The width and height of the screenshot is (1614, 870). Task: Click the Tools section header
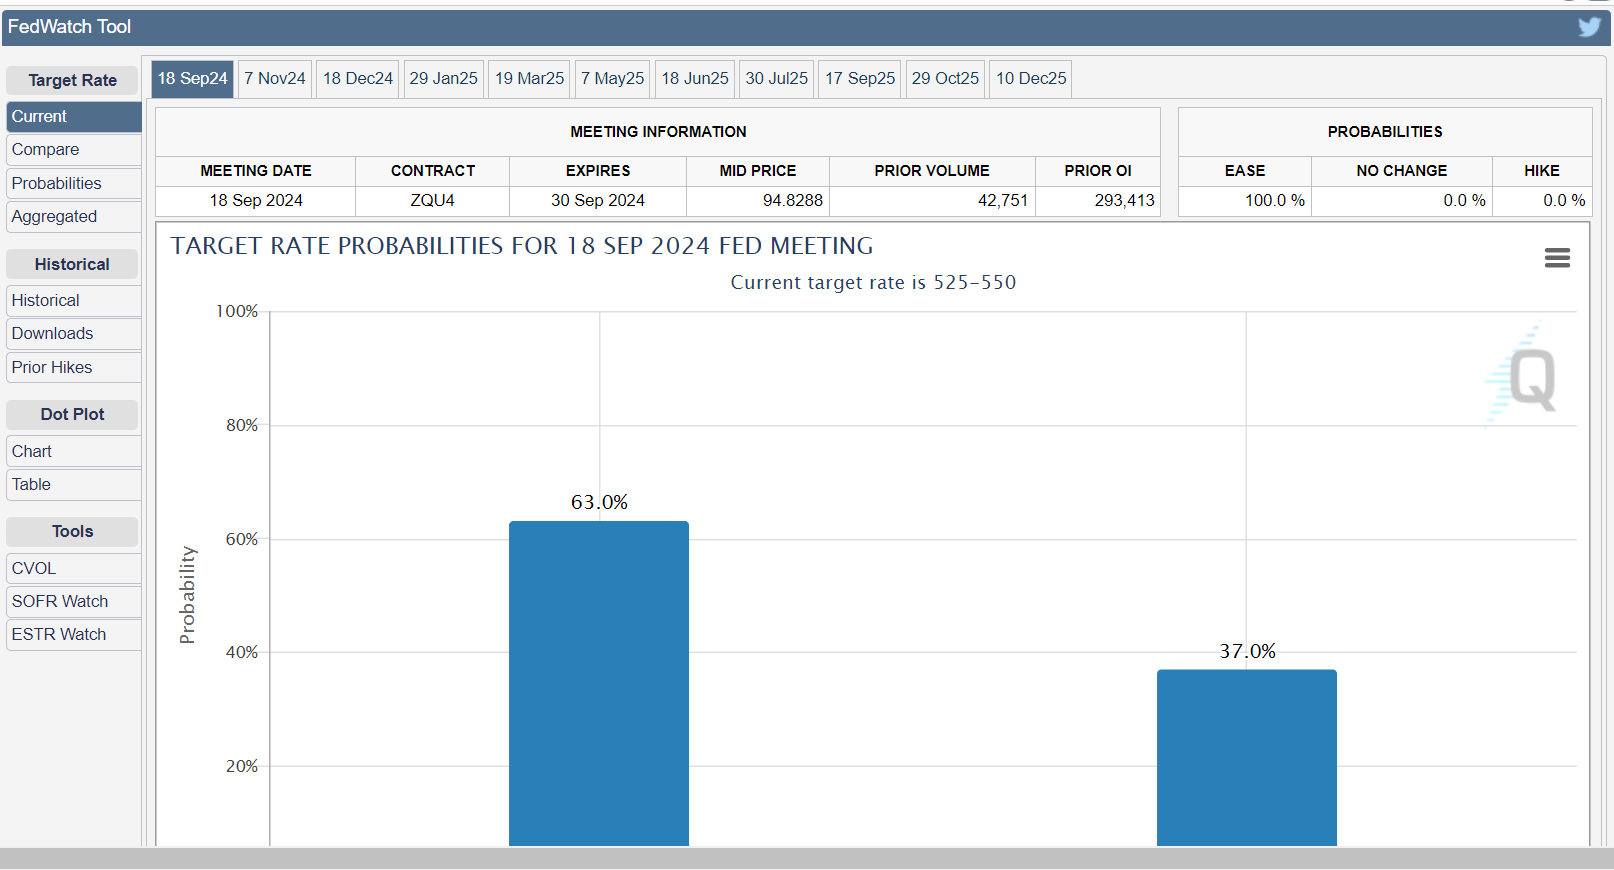point(72,532)
